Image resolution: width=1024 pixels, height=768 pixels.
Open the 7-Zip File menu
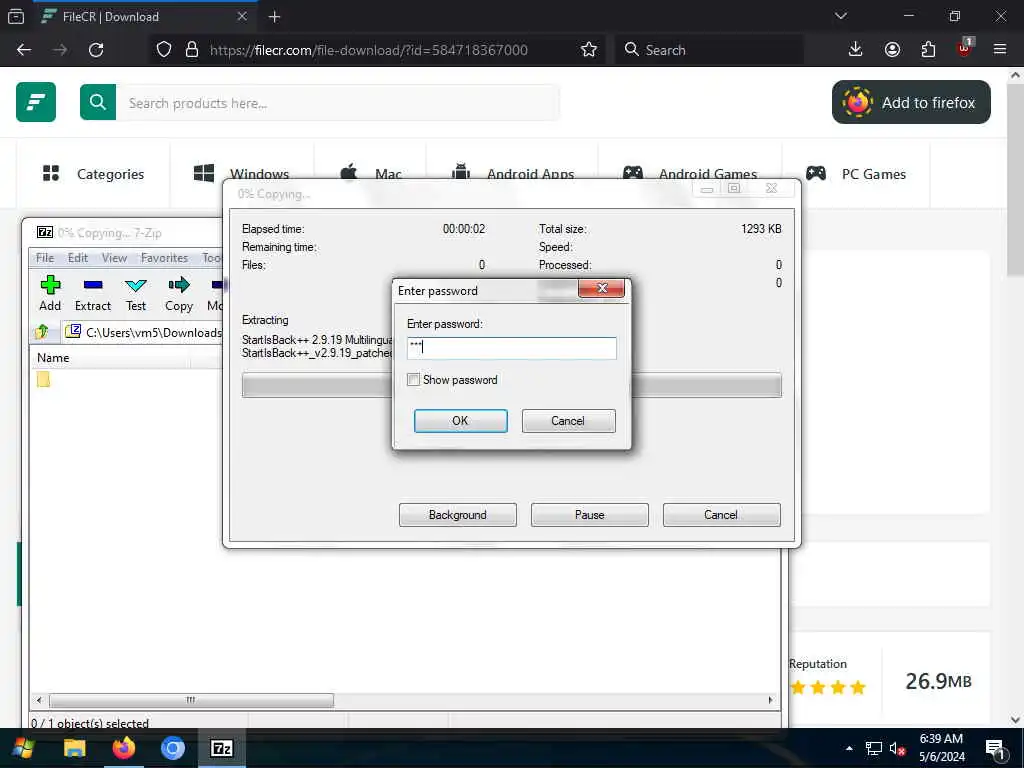pyautogui.click(x=45, y=258)
